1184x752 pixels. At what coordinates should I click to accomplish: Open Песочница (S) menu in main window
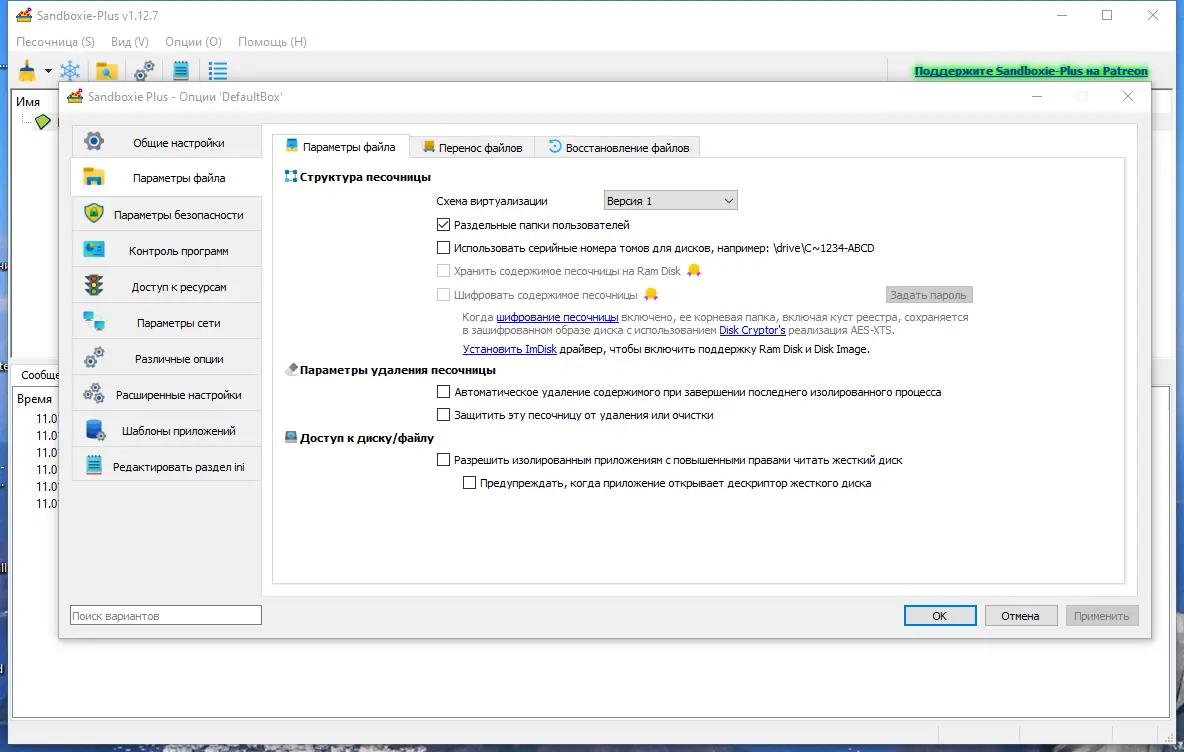(x=55, y=42)
